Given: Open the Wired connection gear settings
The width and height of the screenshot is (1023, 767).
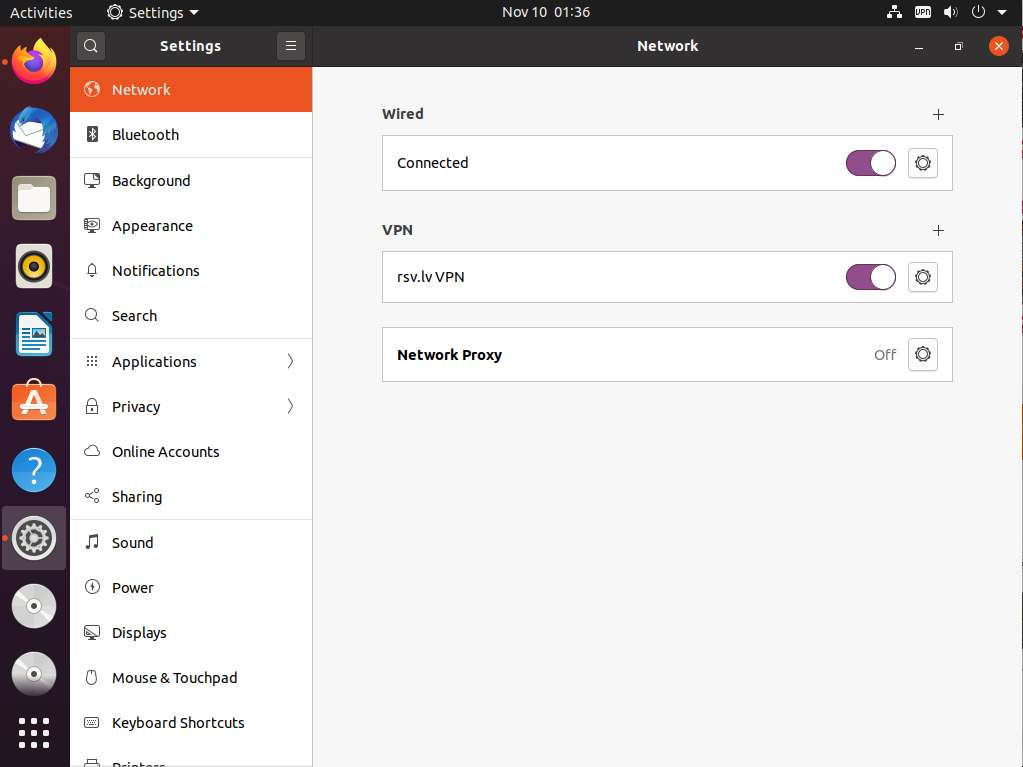Looking at the screenshot, I should pos(922,163).
